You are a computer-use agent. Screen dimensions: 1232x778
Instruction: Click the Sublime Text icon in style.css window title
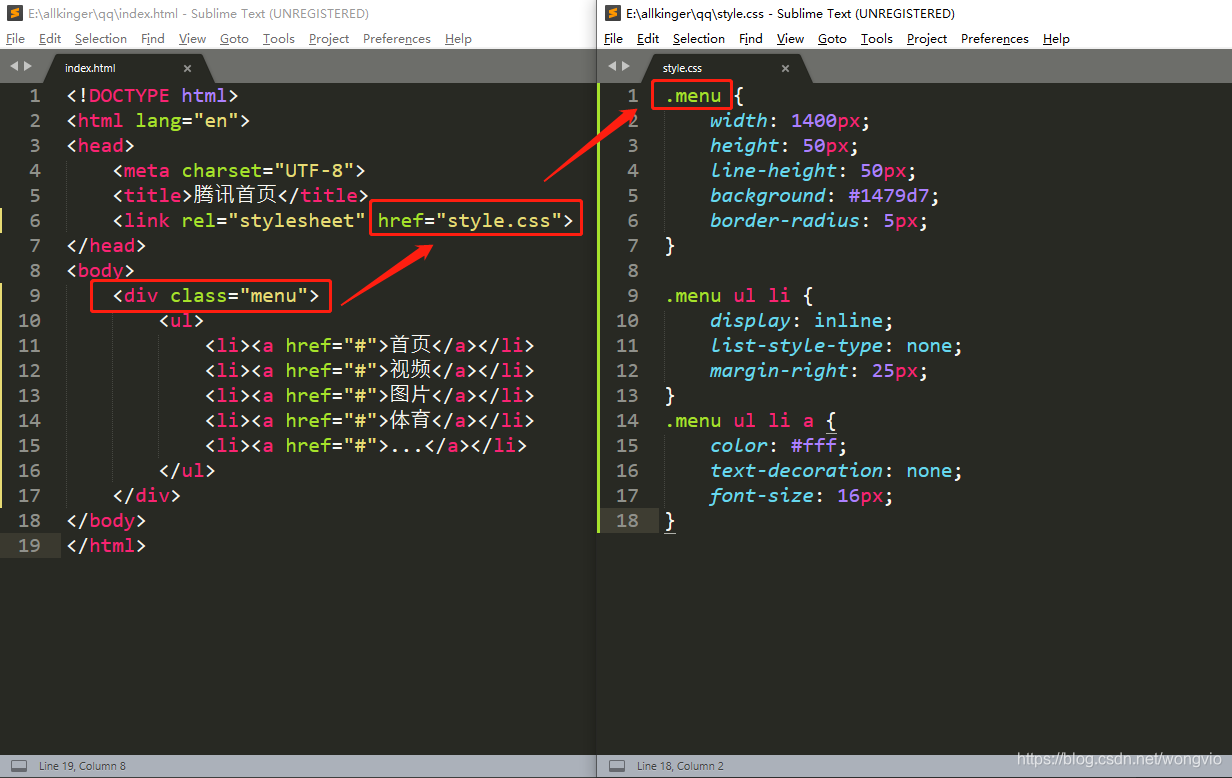click(x=613, y=14)
